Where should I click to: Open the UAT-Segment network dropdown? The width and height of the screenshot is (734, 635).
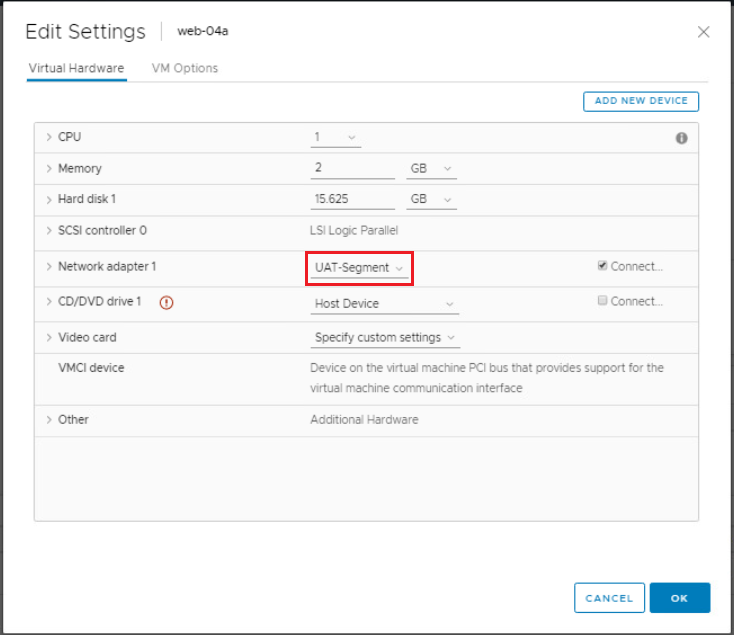click(359, 268)
